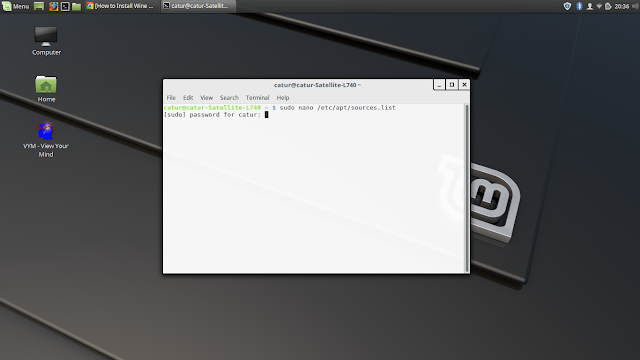The height and width of the screenshot is (360, 640).
Task: Select the Home folder desktop icon
Action: pyautogui.click(x=46, y=89)
